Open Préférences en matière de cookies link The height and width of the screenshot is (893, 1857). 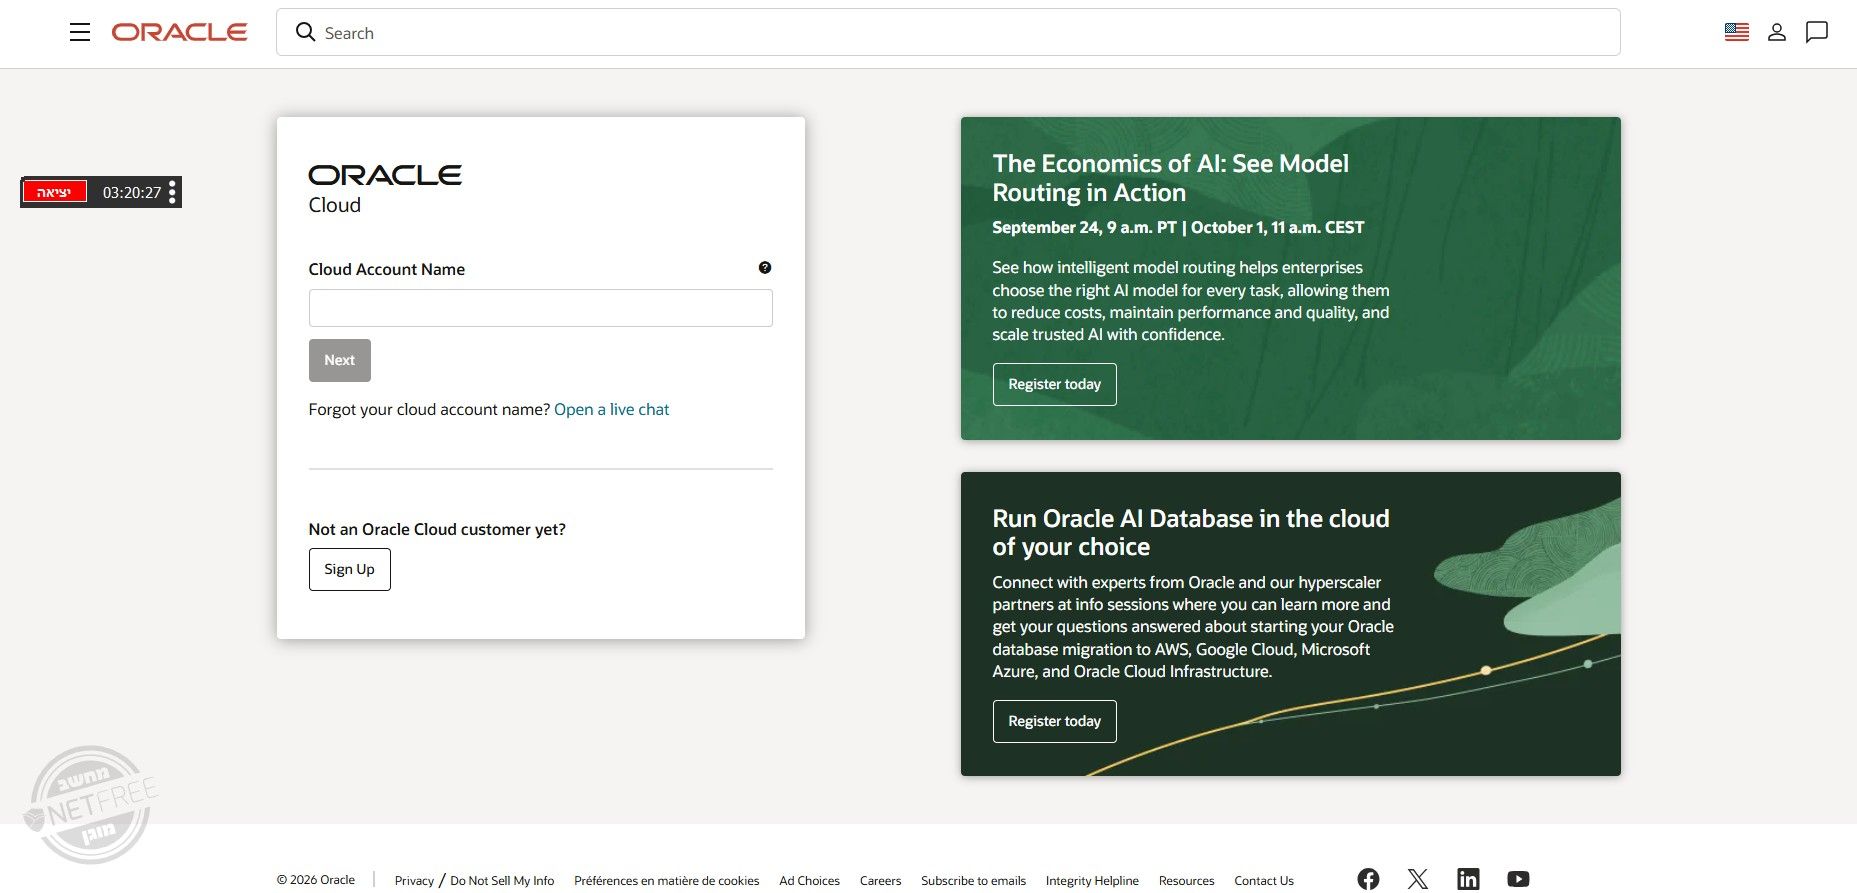pyautogui.click(x=666, y=880)
